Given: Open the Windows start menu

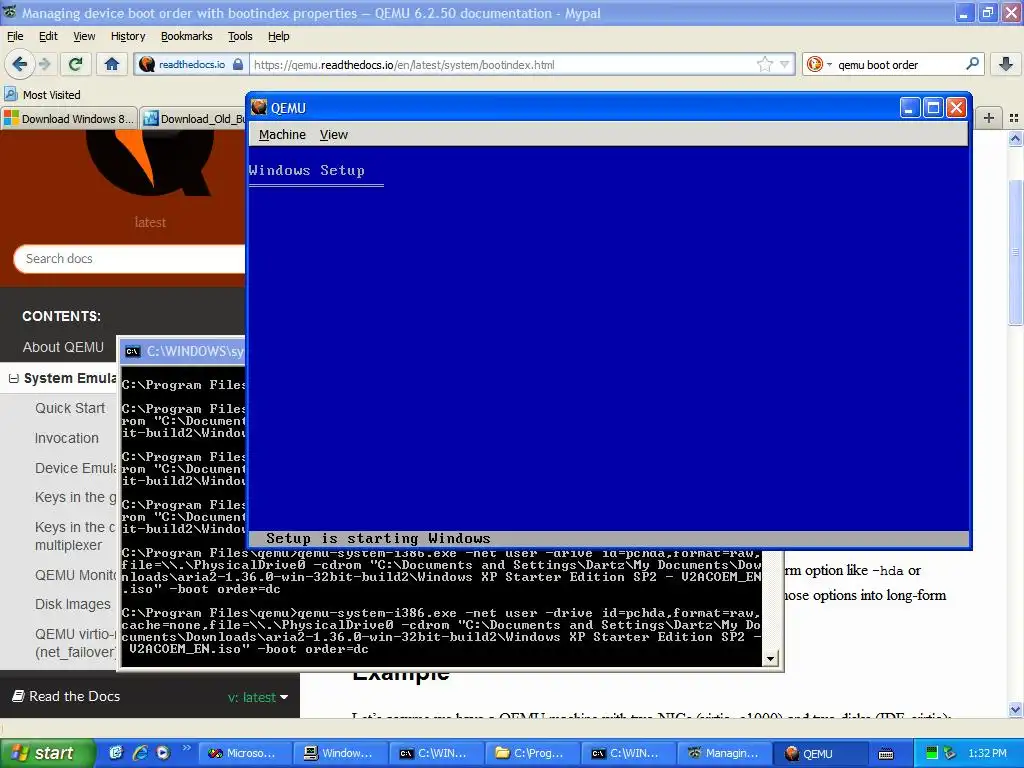Looking at the screenshot, I should 47,753.
